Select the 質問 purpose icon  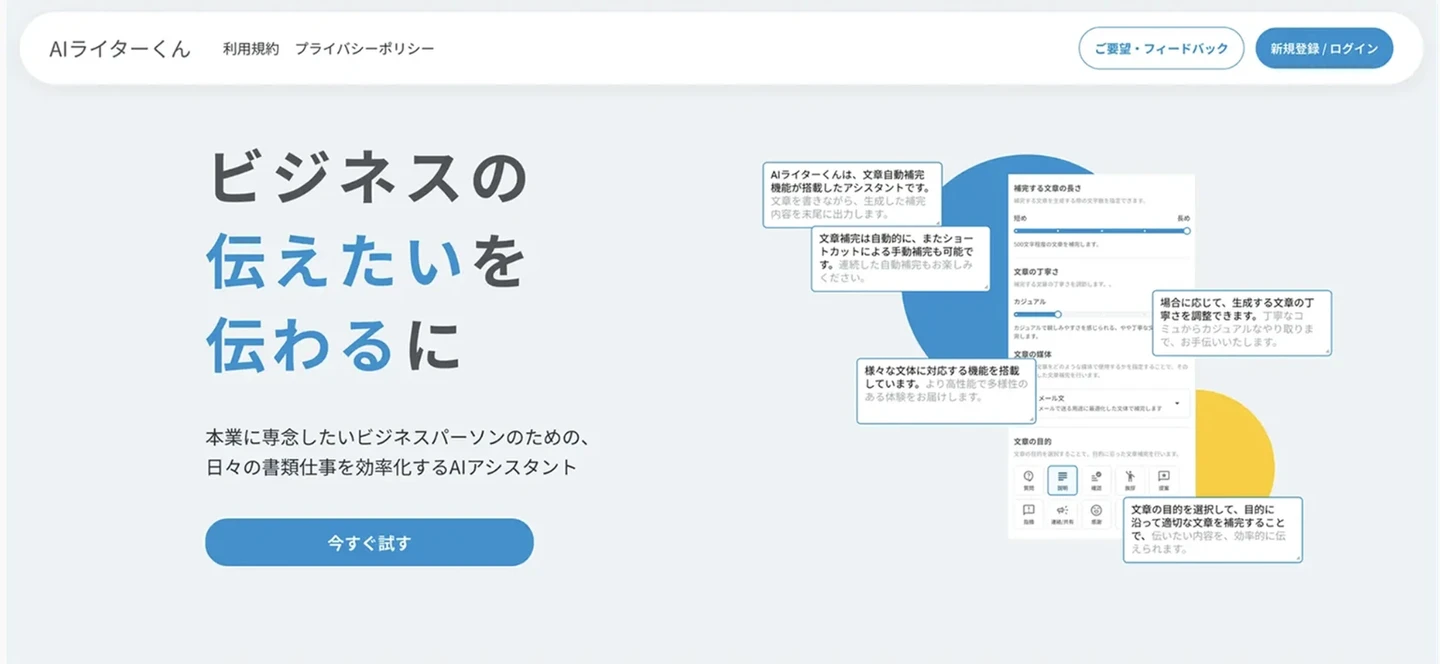click(1029, 480)
